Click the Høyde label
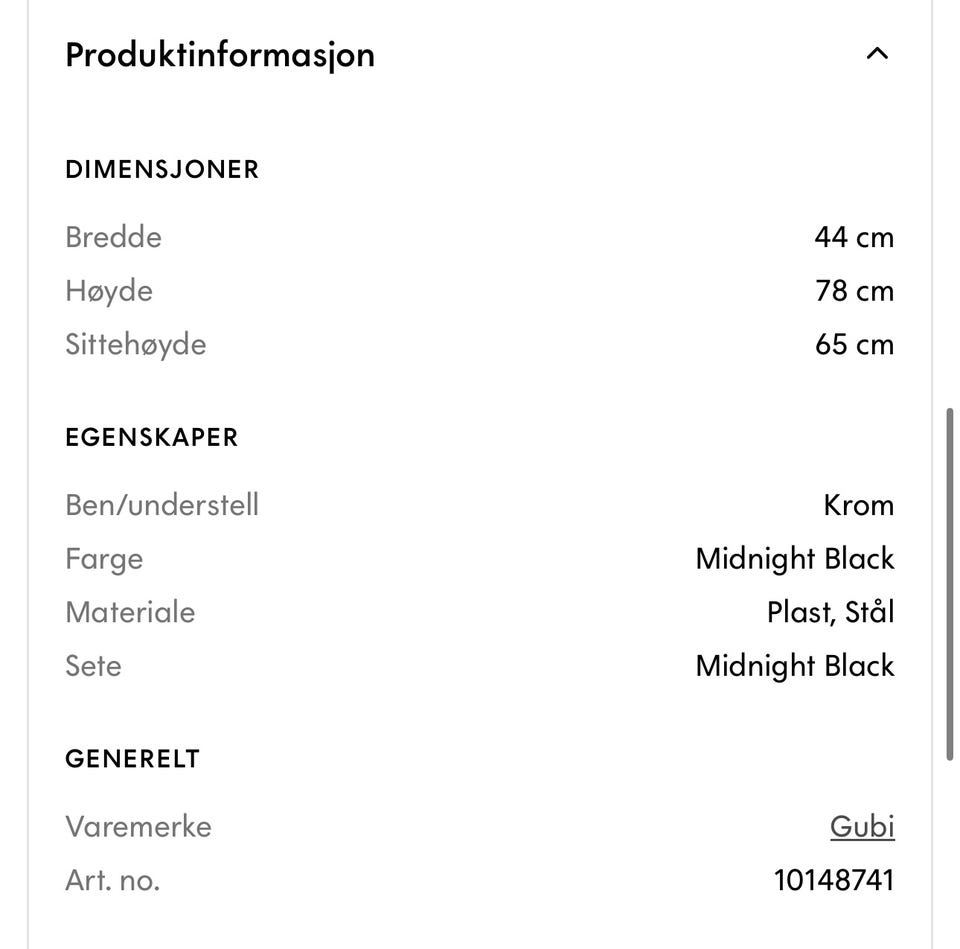This screenshot has width=960, height=949. 109,291
